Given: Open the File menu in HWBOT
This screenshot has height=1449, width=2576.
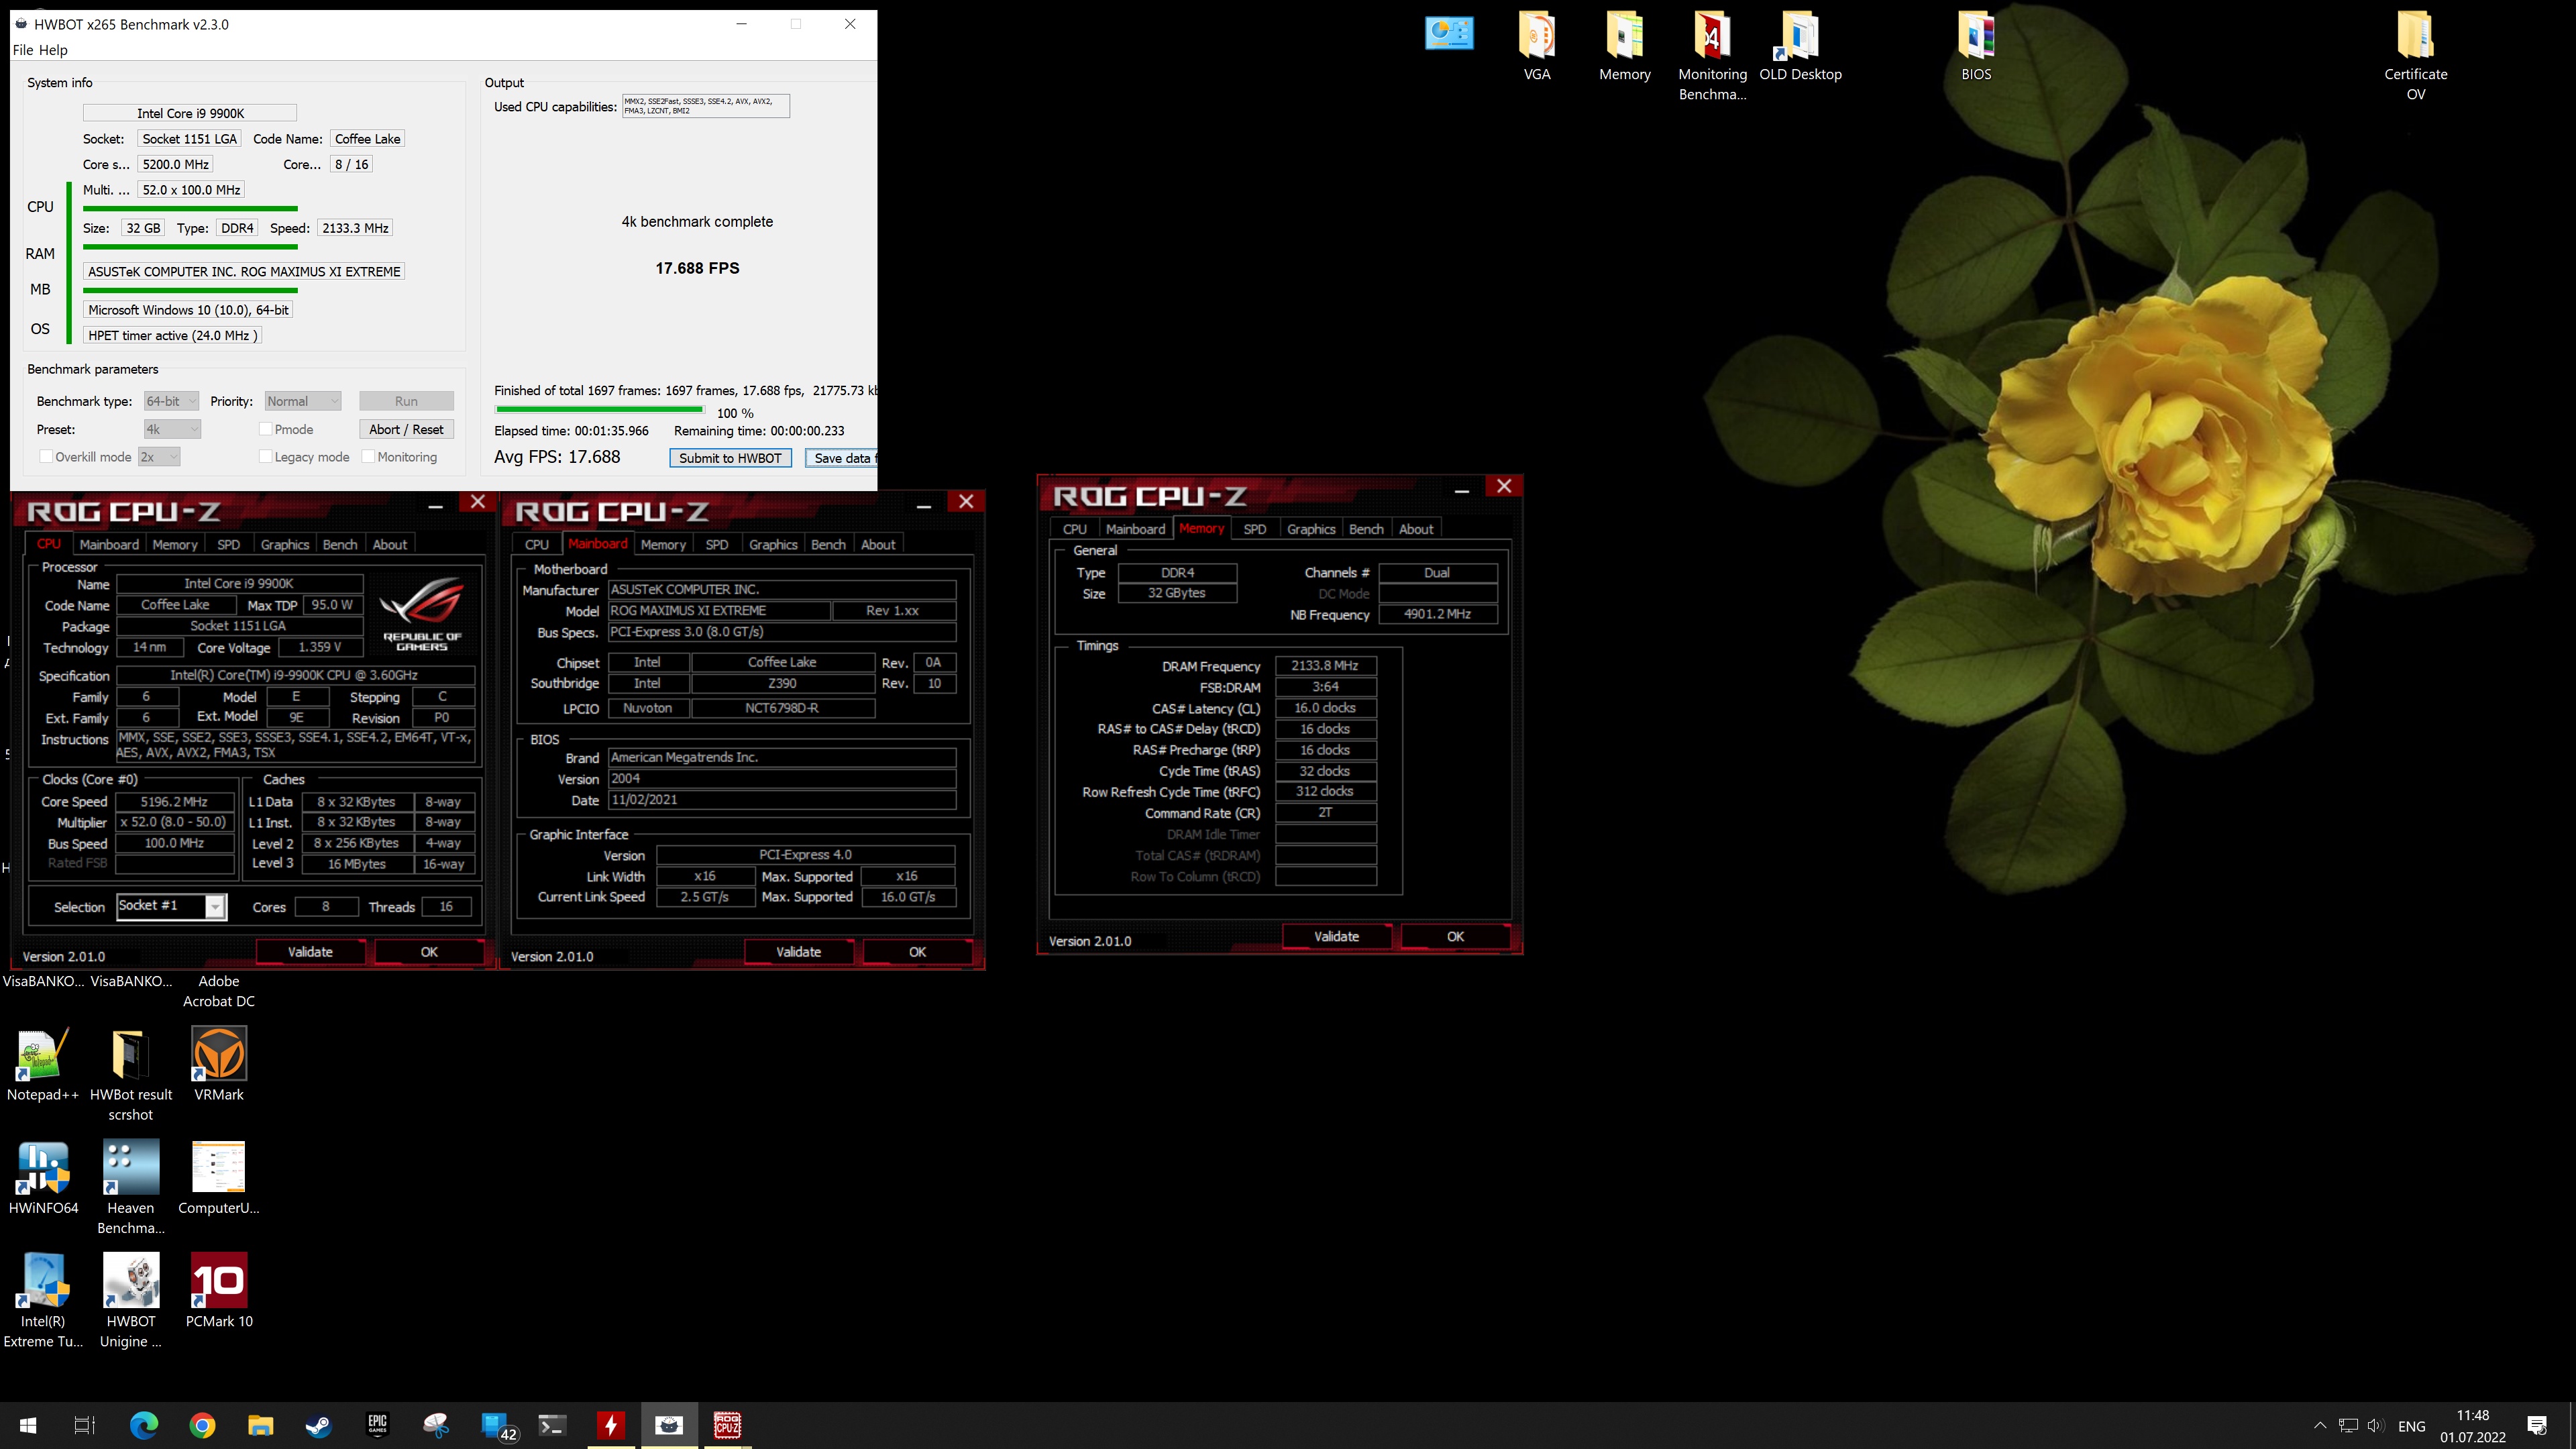Looking at the screenshot, I should (23, 50).
